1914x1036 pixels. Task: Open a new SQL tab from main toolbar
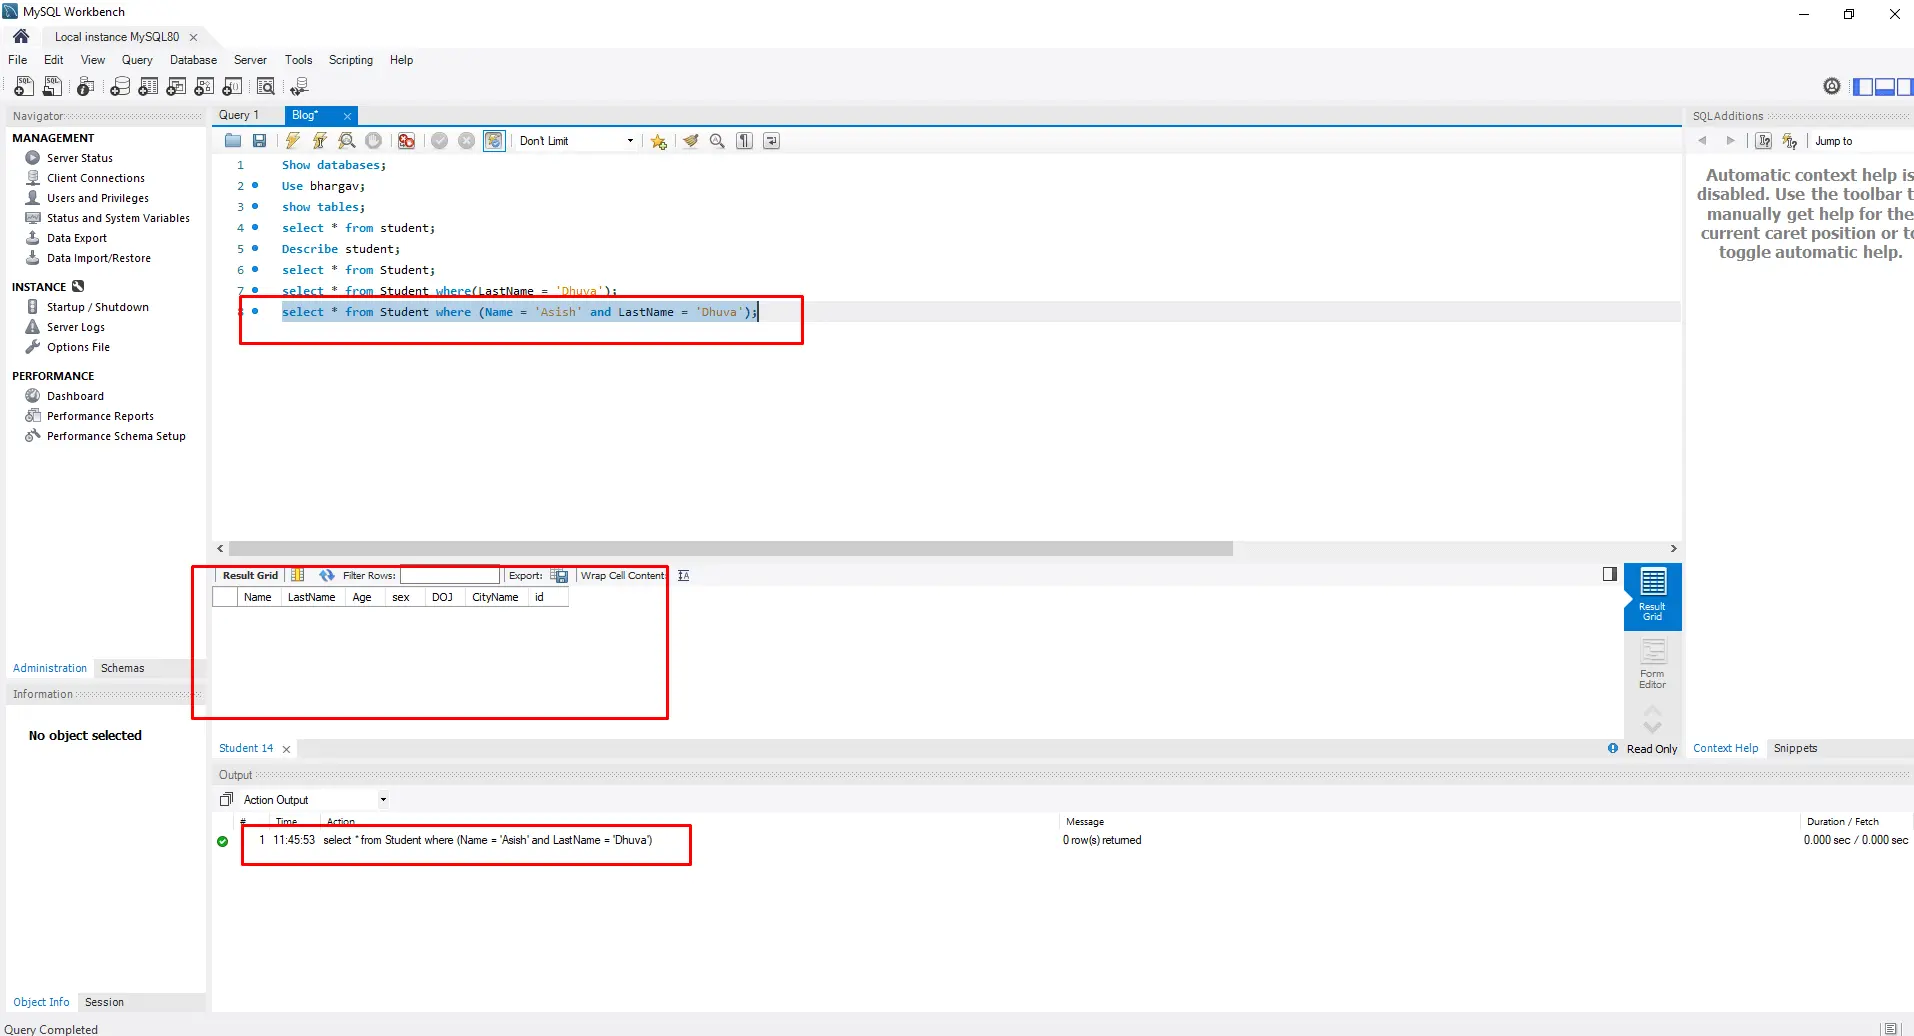24,87
